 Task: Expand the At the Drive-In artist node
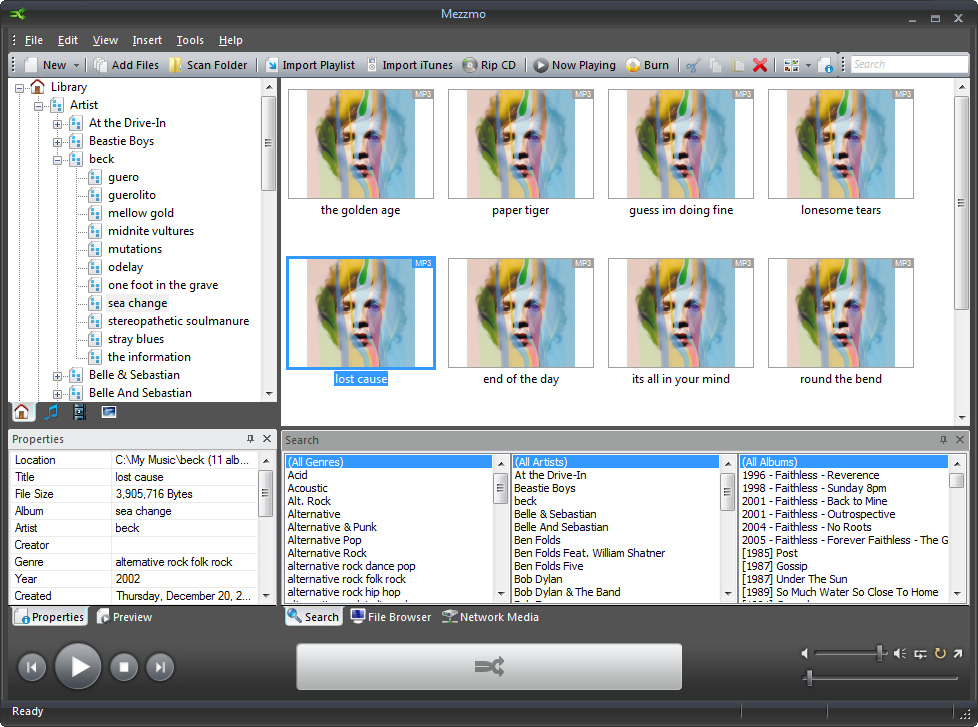pyautogui.click(x=57, y=124)
